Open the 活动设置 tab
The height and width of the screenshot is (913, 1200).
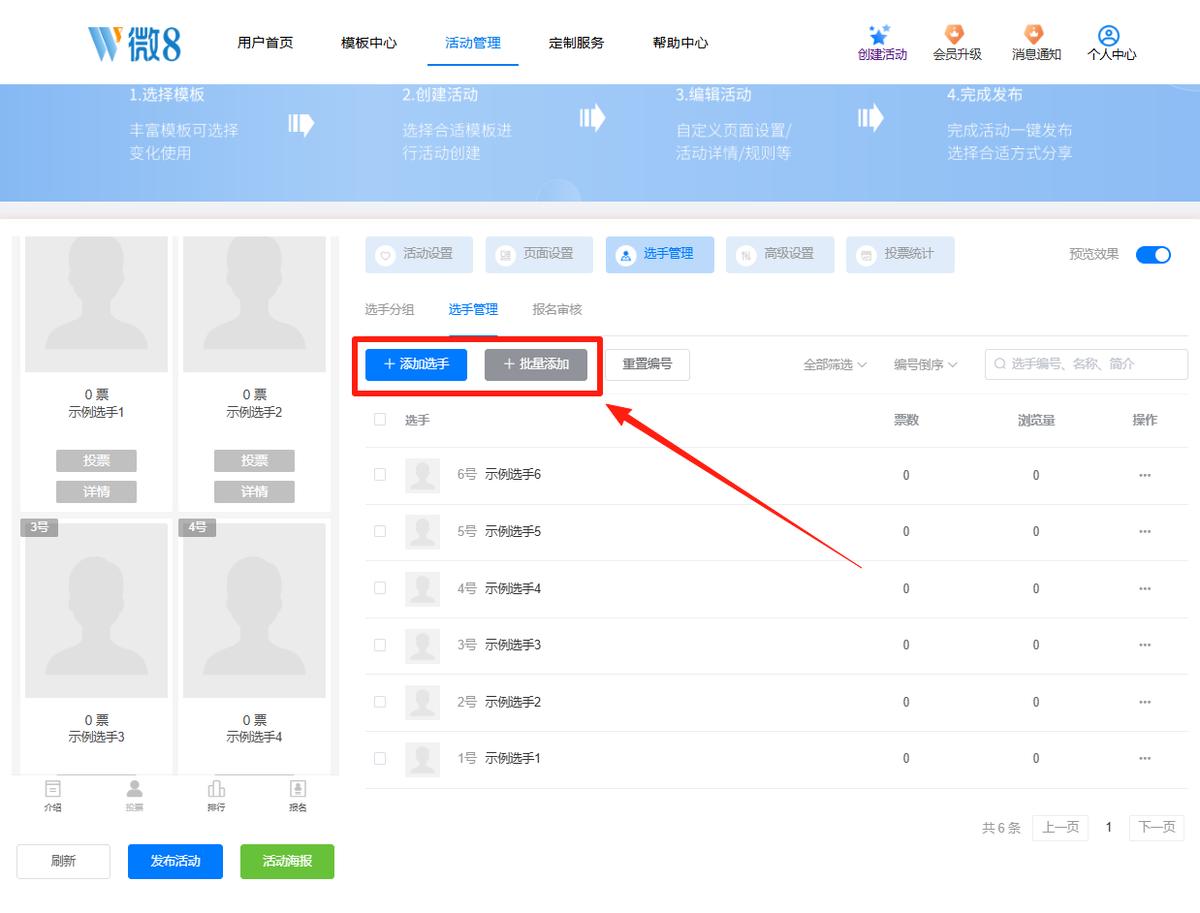click(x=419, y=254)
